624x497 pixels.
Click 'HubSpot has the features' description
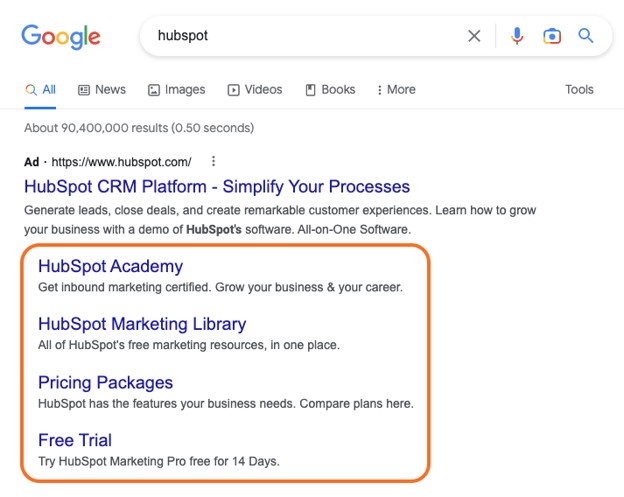pos(226,403)
